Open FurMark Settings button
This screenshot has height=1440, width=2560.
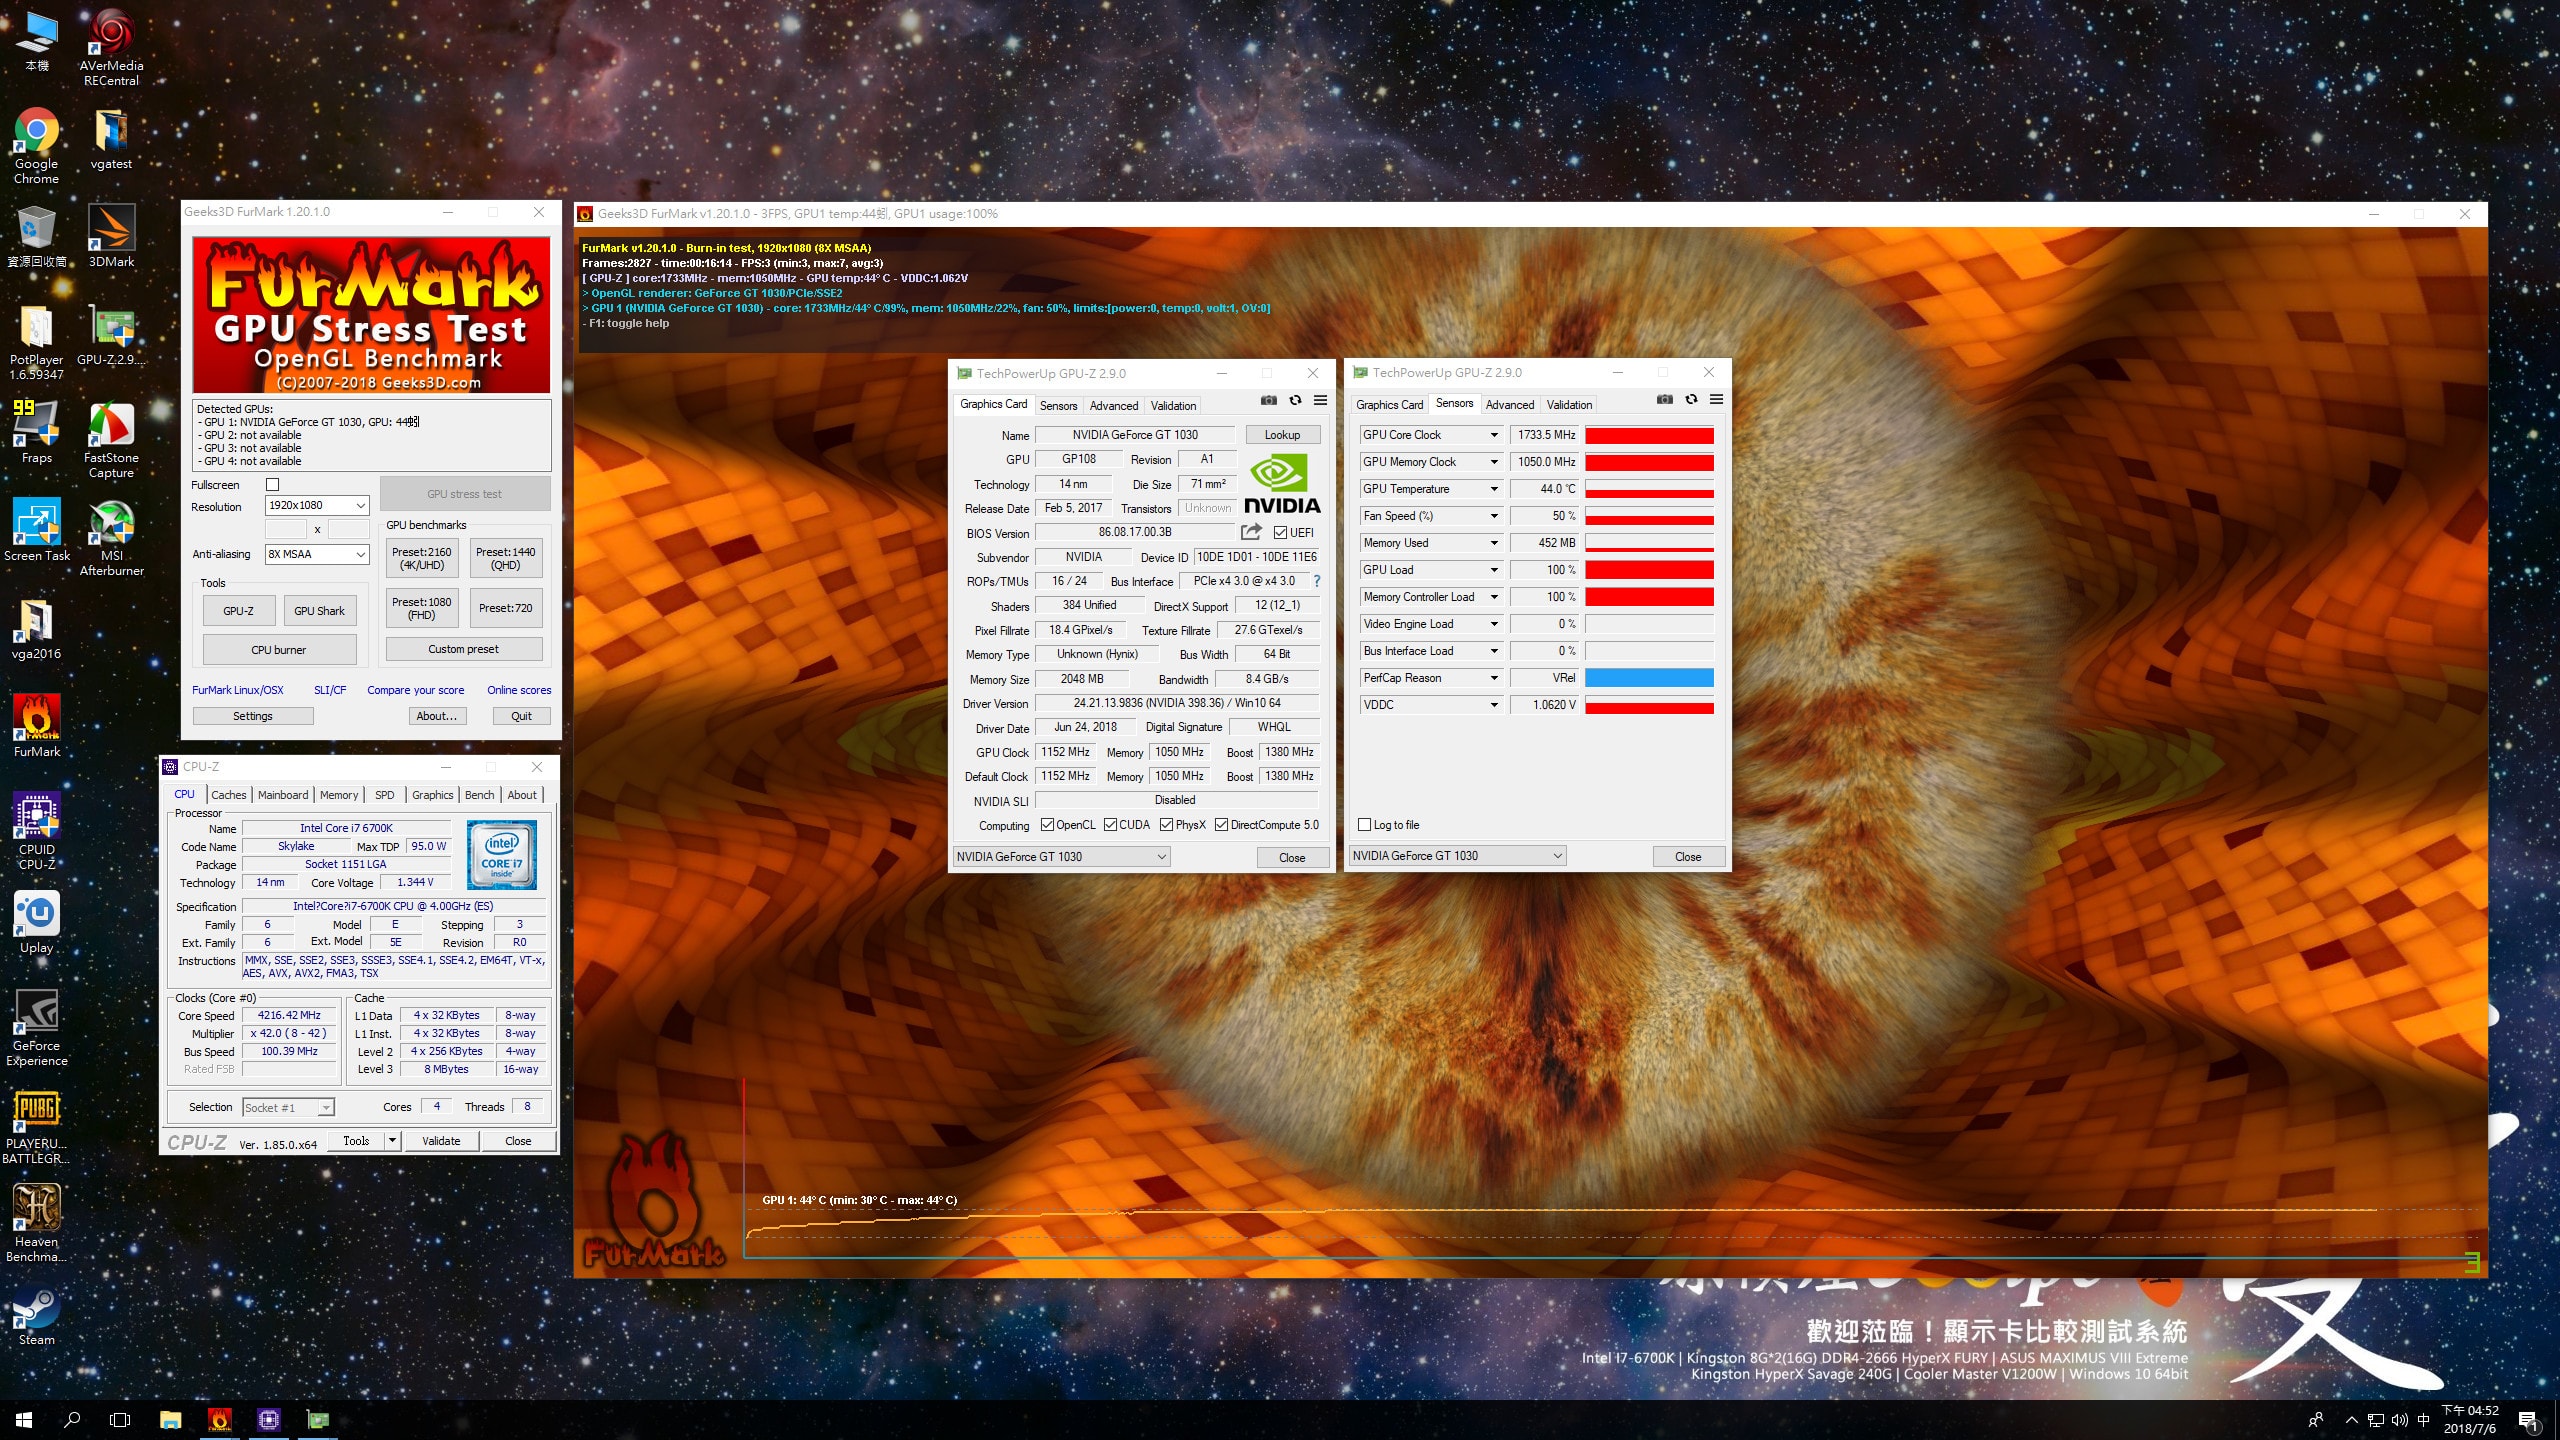(x=253, y=716)
